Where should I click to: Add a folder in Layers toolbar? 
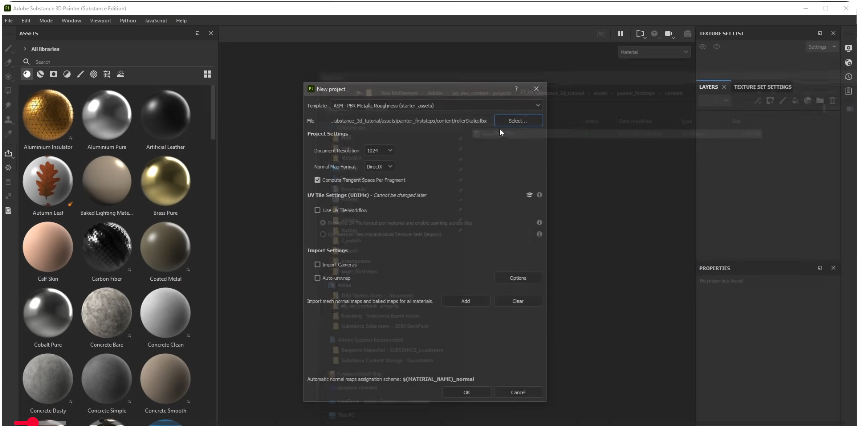pyautogui.click(x=820, y=101)
